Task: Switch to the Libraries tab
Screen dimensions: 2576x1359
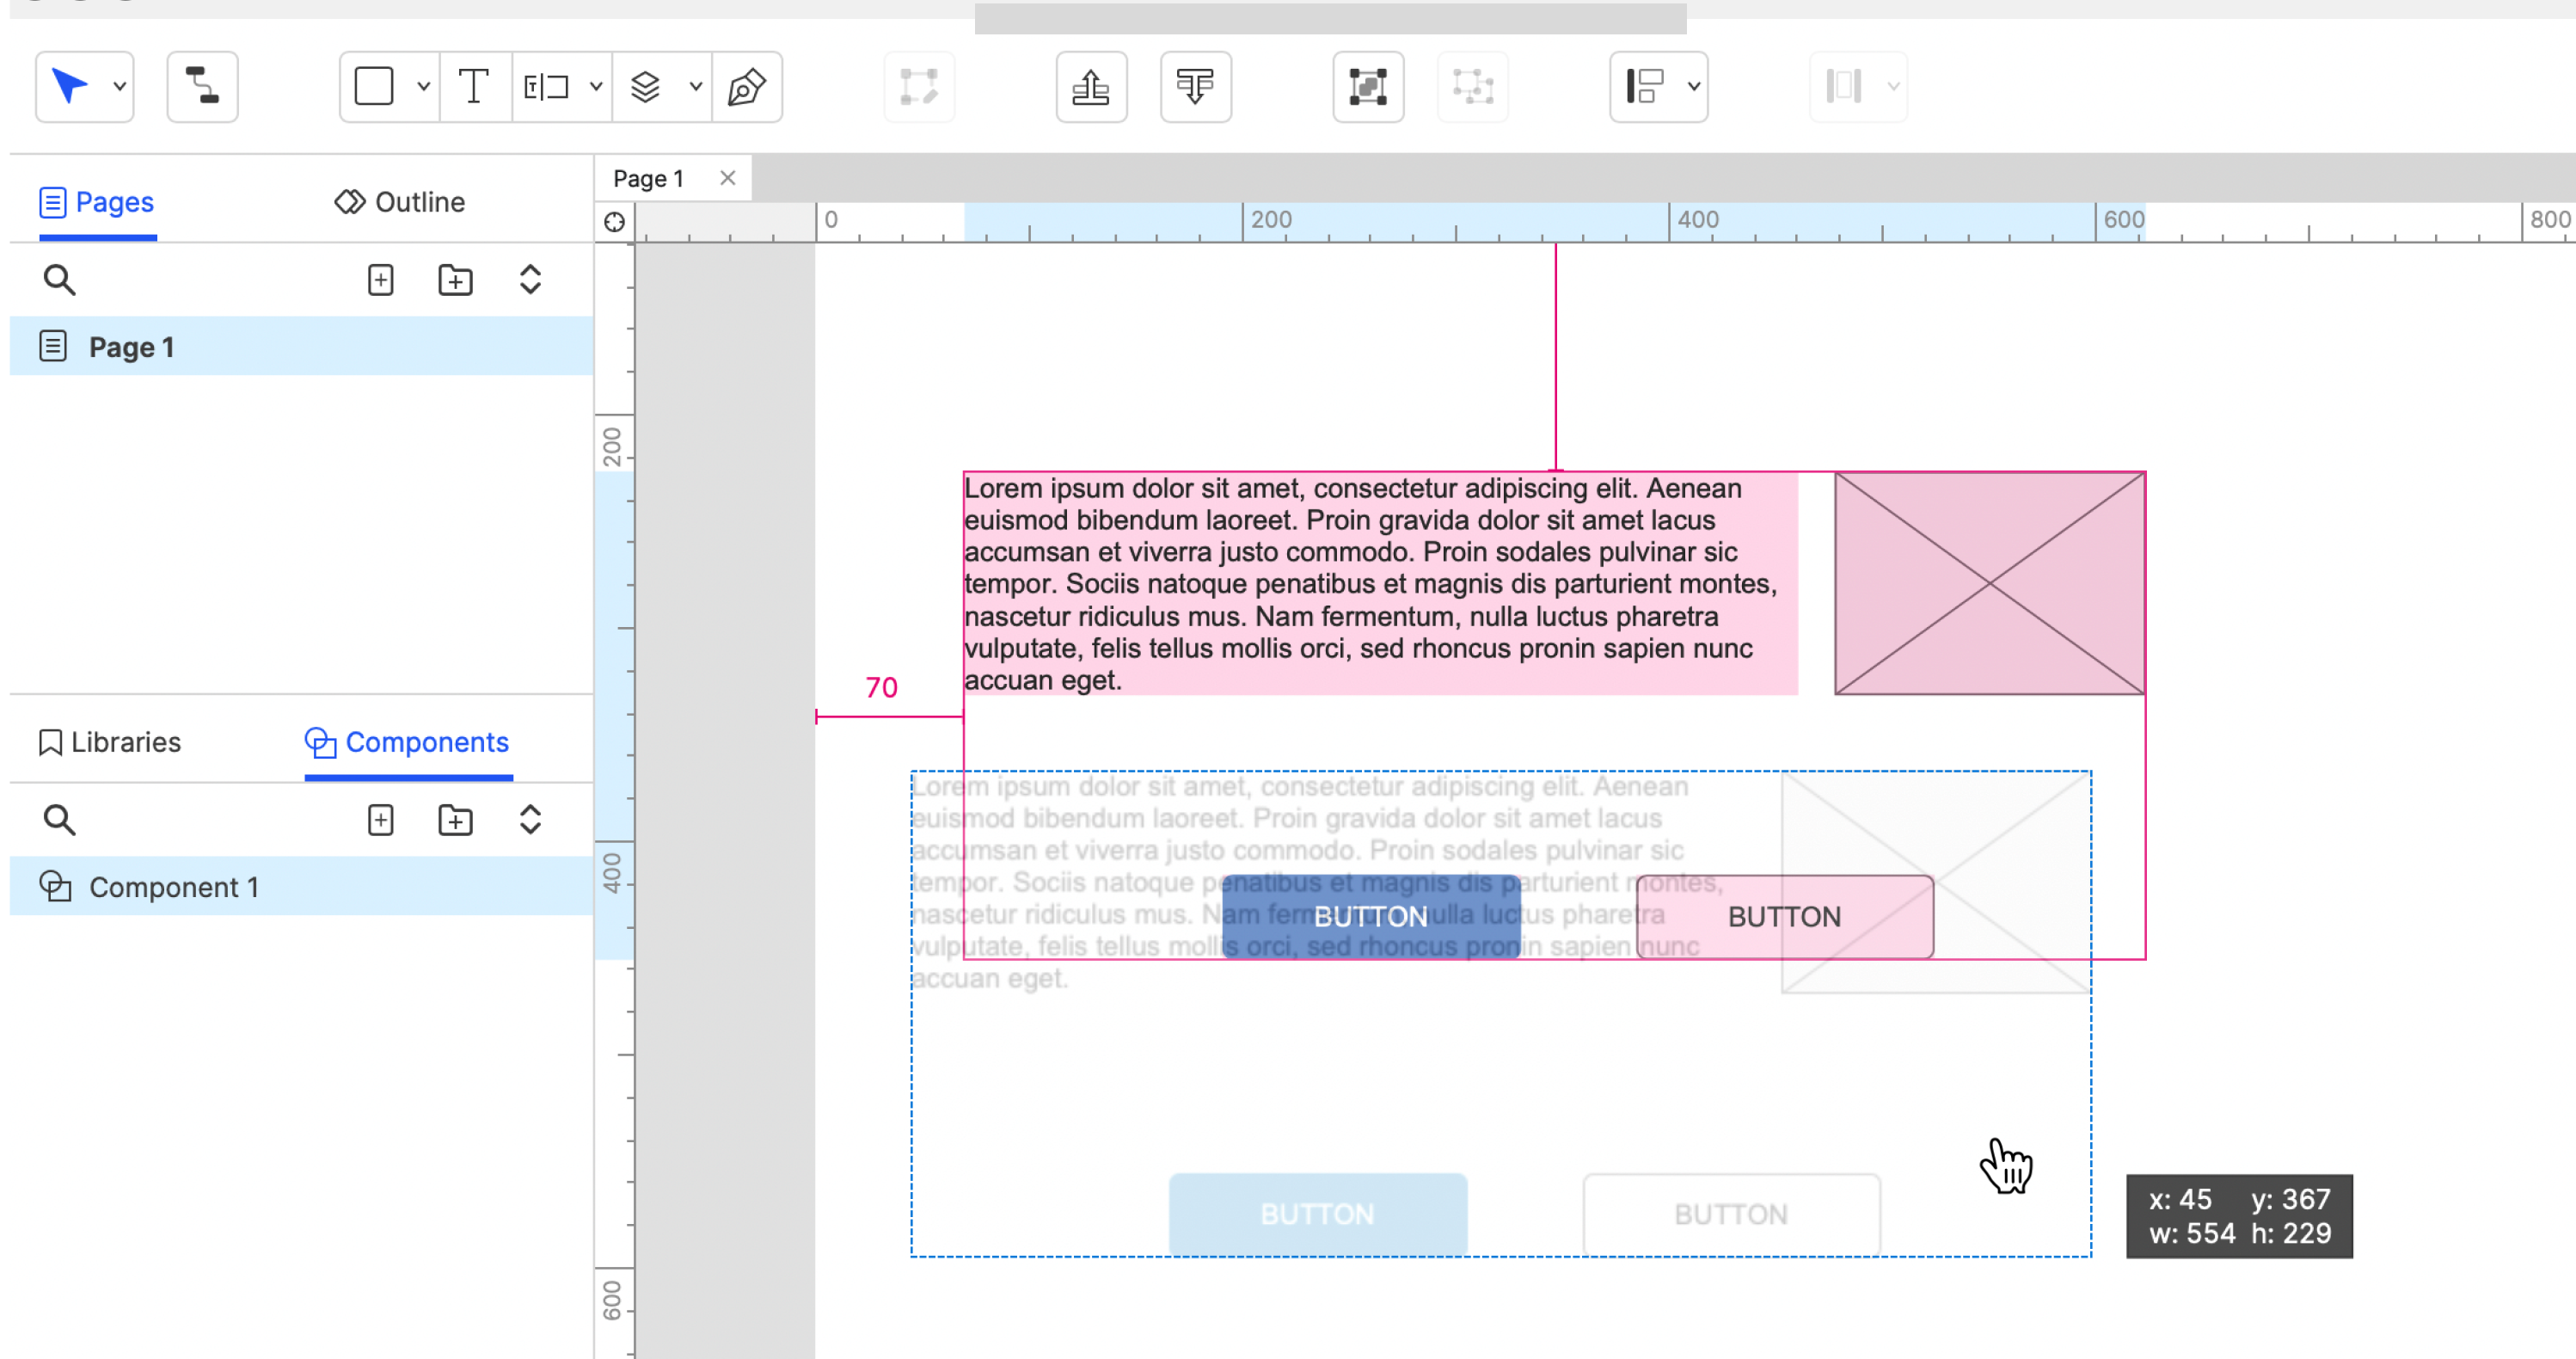Action: (110, 743)
